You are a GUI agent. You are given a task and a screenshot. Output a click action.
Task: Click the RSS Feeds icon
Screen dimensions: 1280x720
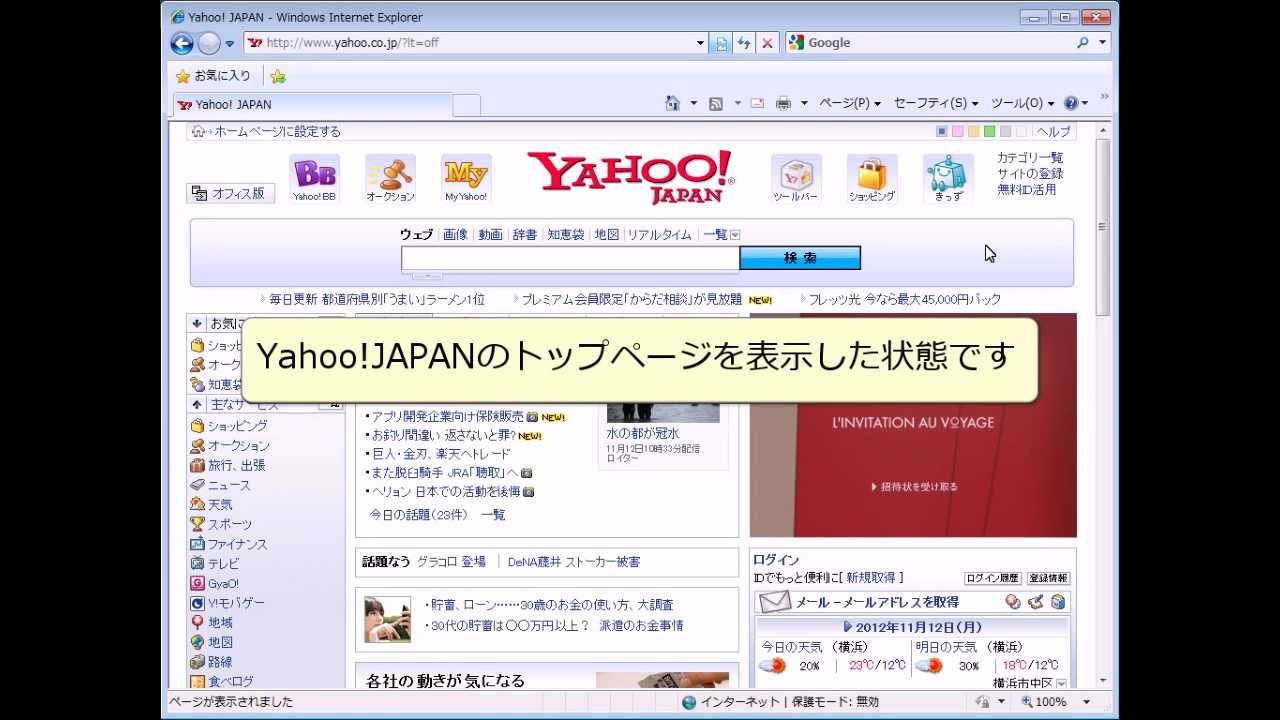pos(716,103)
